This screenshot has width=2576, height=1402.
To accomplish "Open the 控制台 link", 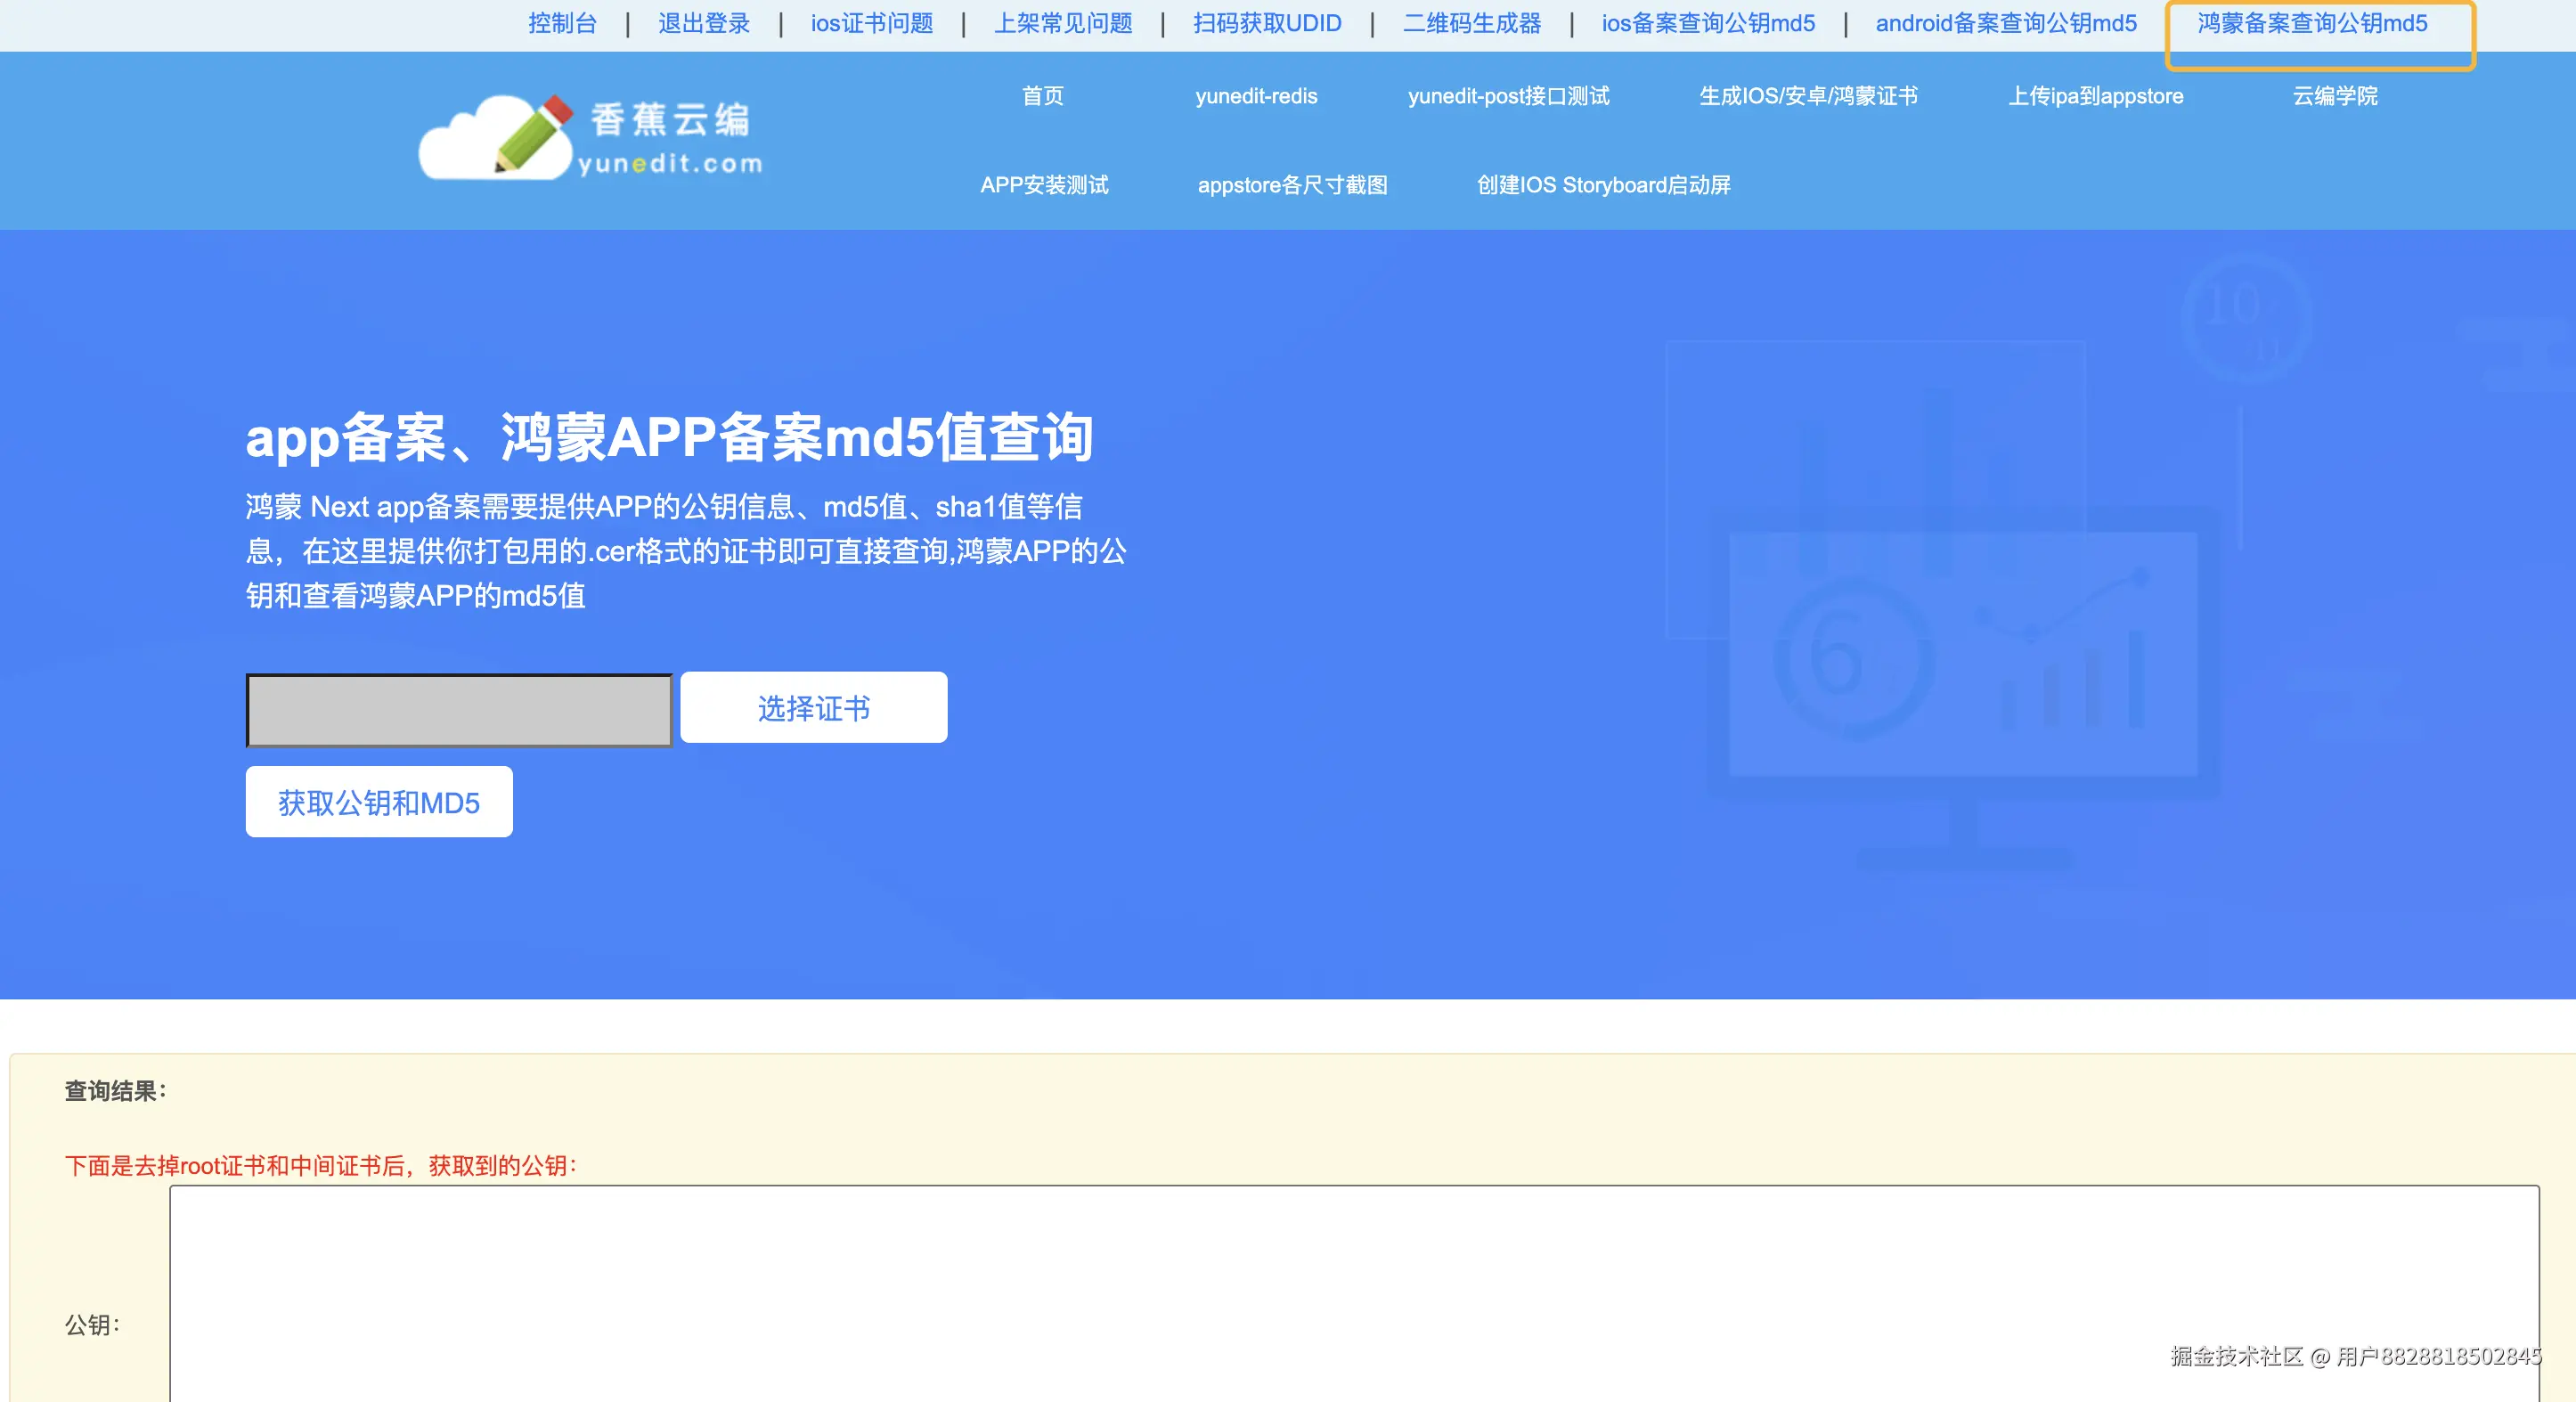I will coord(562,23).
